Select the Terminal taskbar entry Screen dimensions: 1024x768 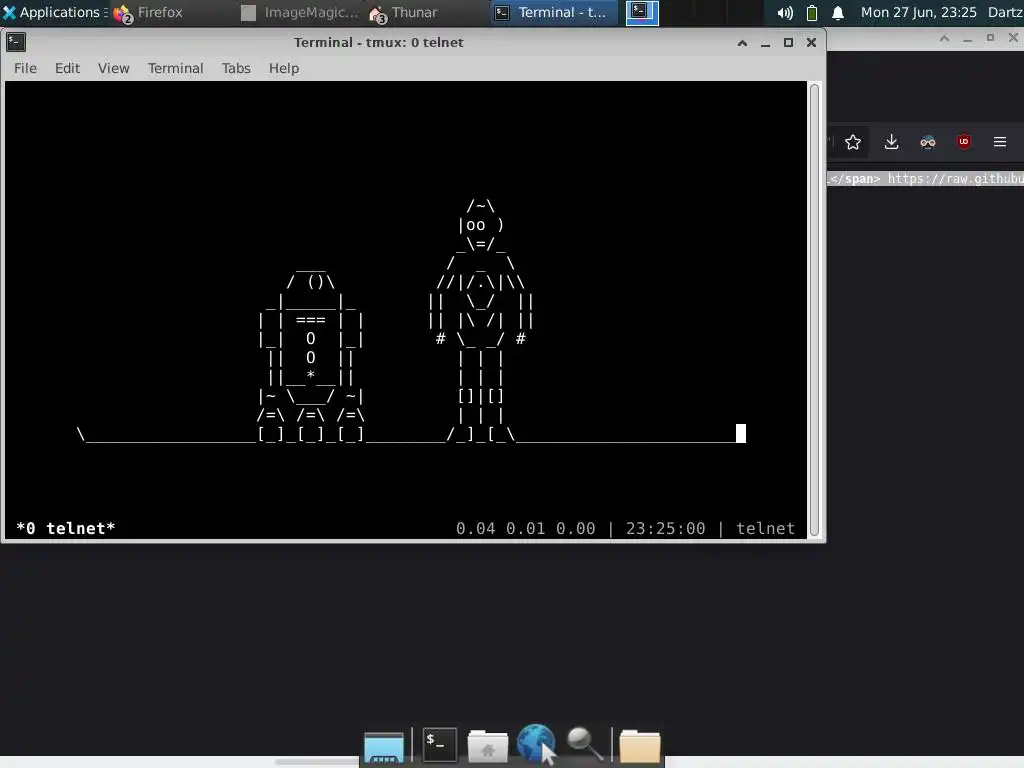[x=554, y=12]
